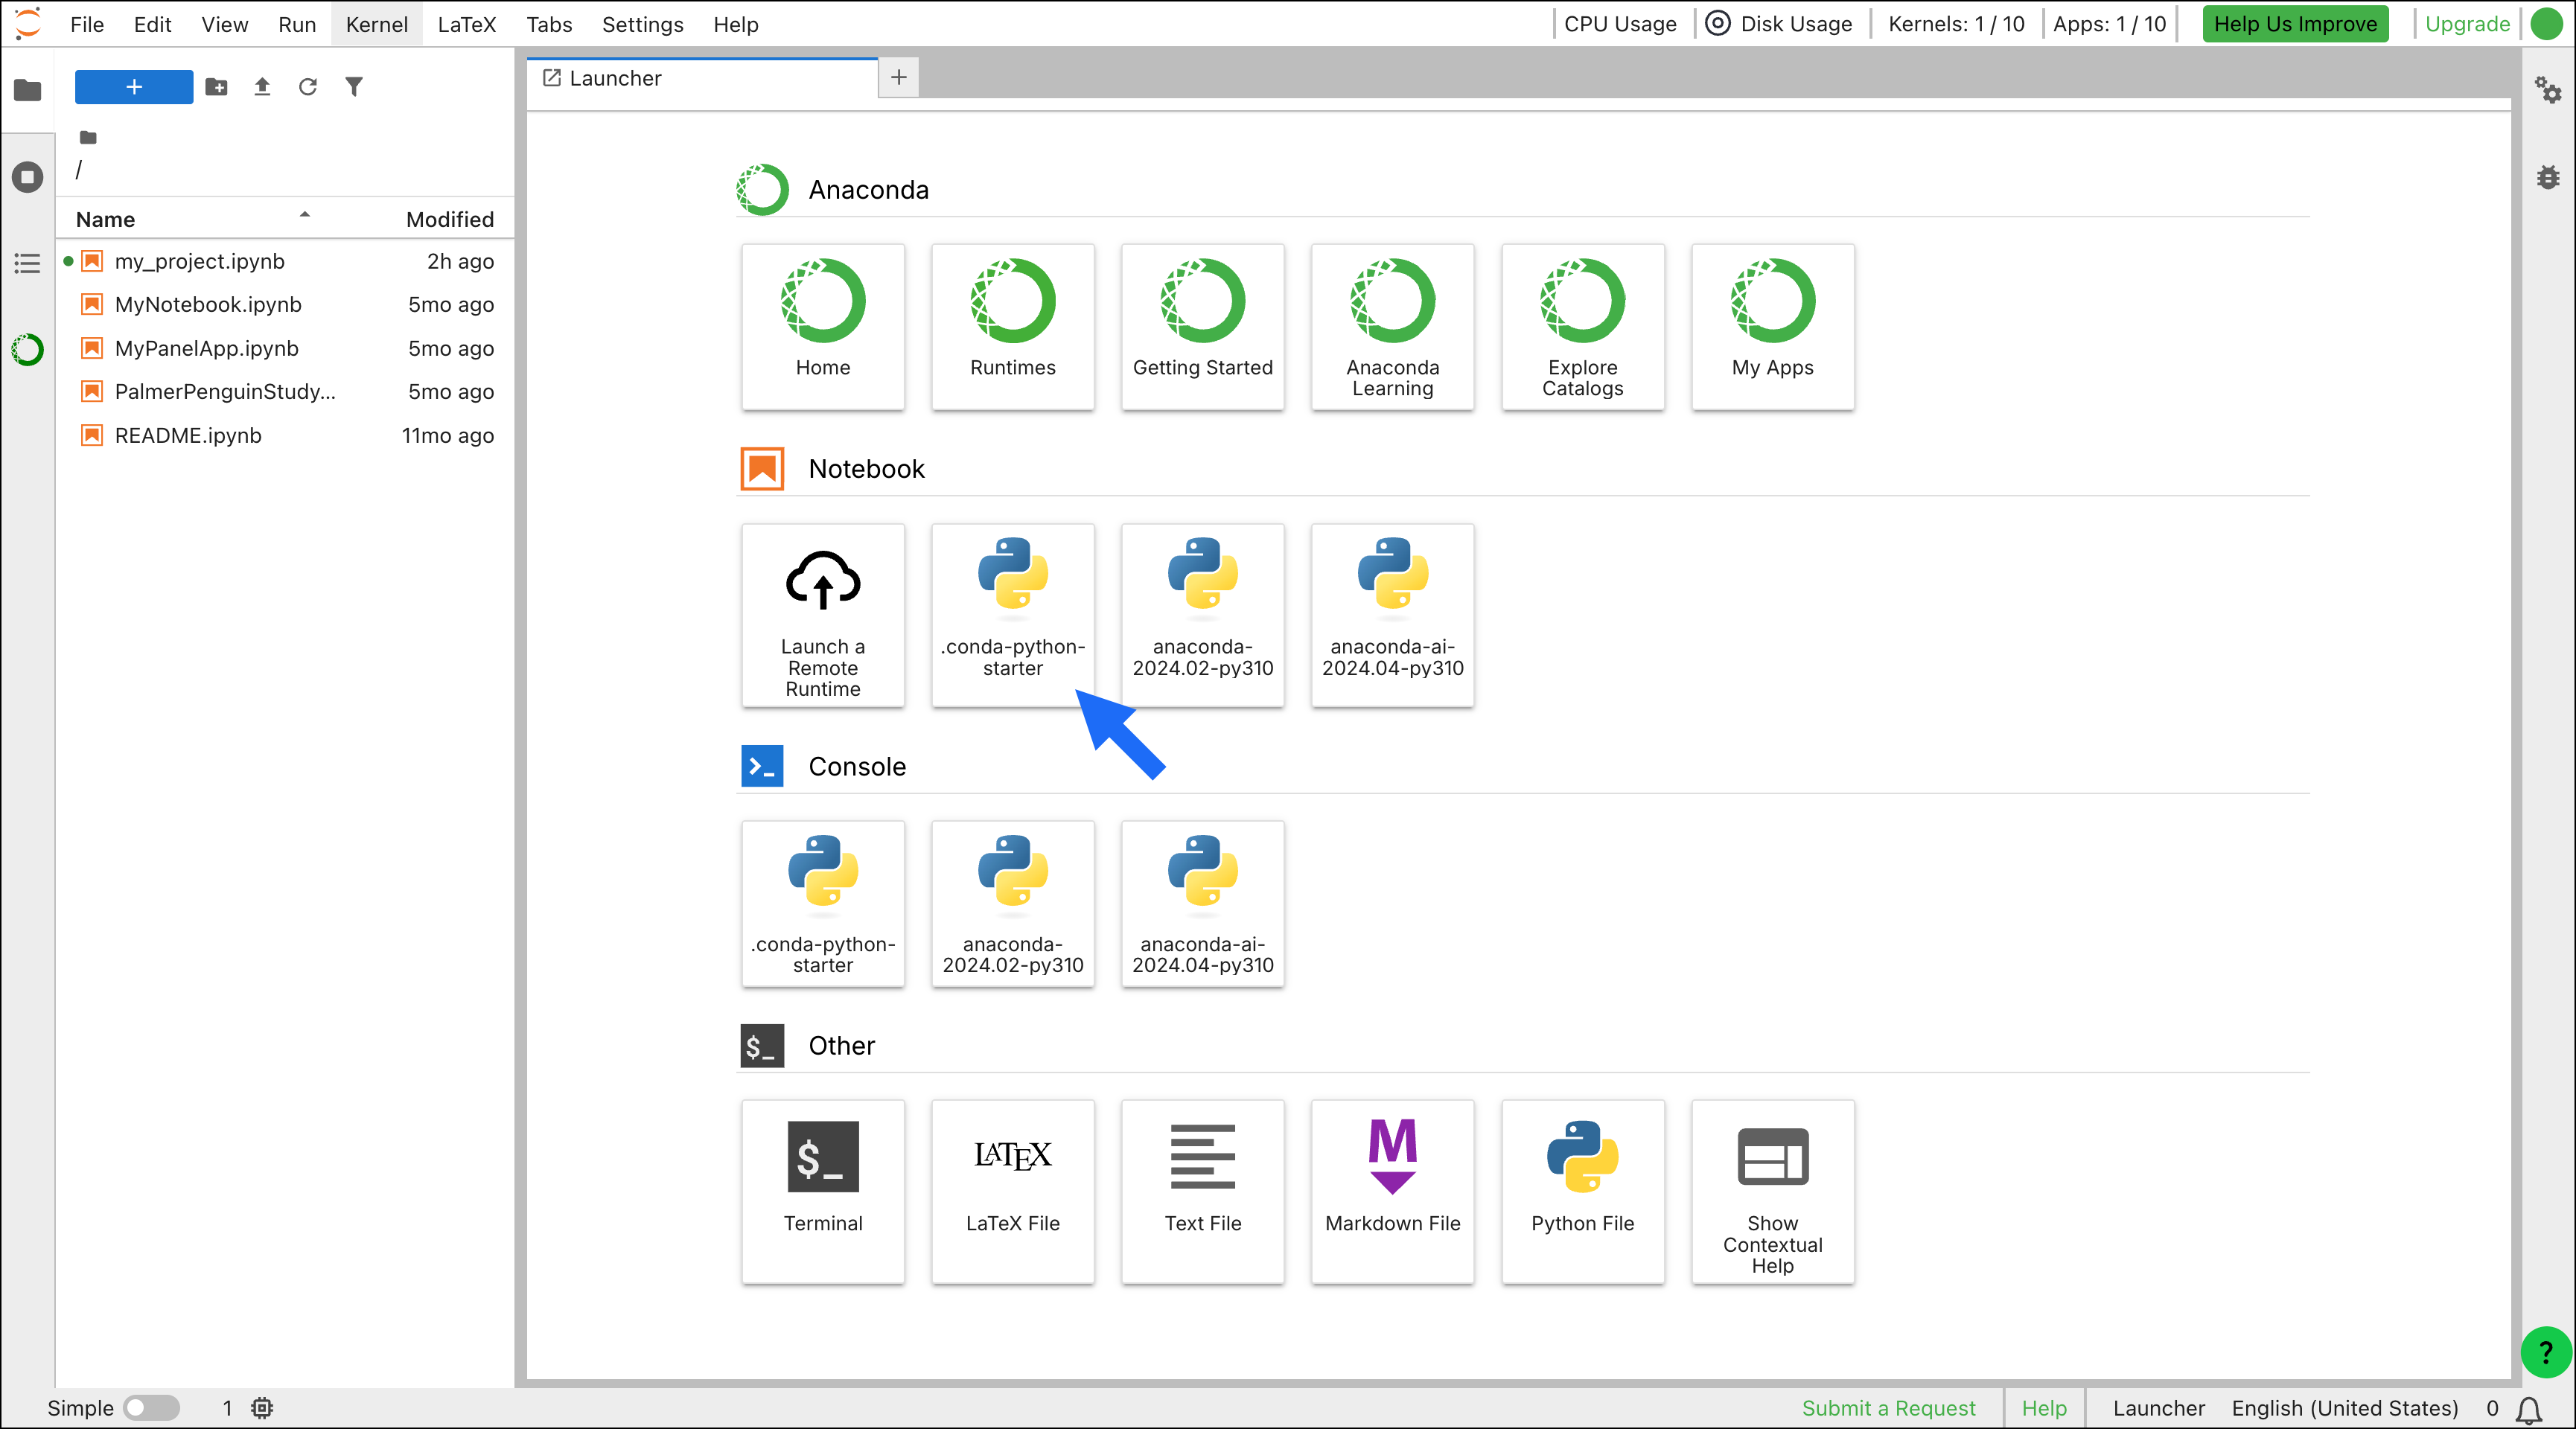This screenshot has height=1429, width=2576.
Task: Toggle Simple interface mode switch
Action: (x=151, y=1407)
